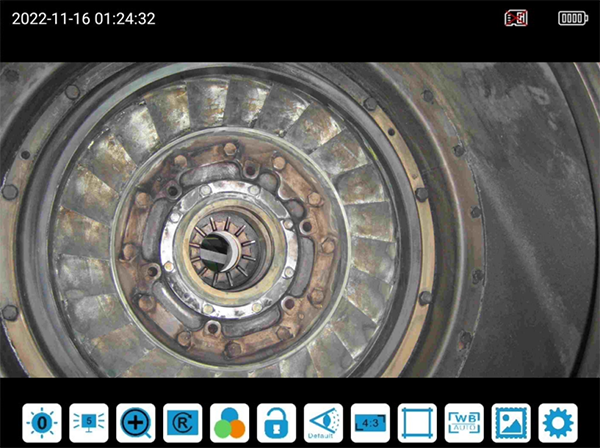This screenshot has width=600, height=448.
Task: Toggle the unlocked padlock icon
Action: pos(276,423)
